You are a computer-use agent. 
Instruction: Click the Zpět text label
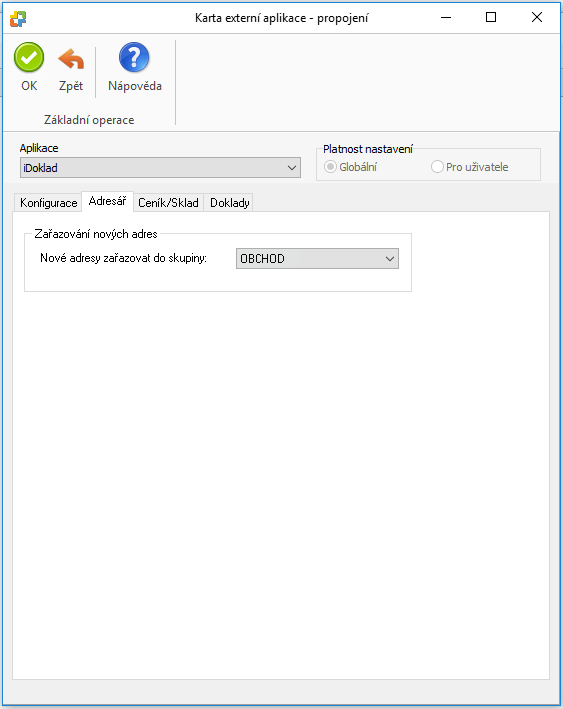(71, 86)
